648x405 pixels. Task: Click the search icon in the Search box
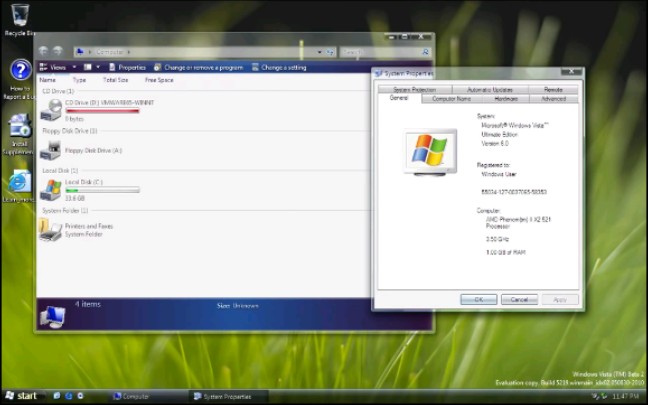(425, 52)
